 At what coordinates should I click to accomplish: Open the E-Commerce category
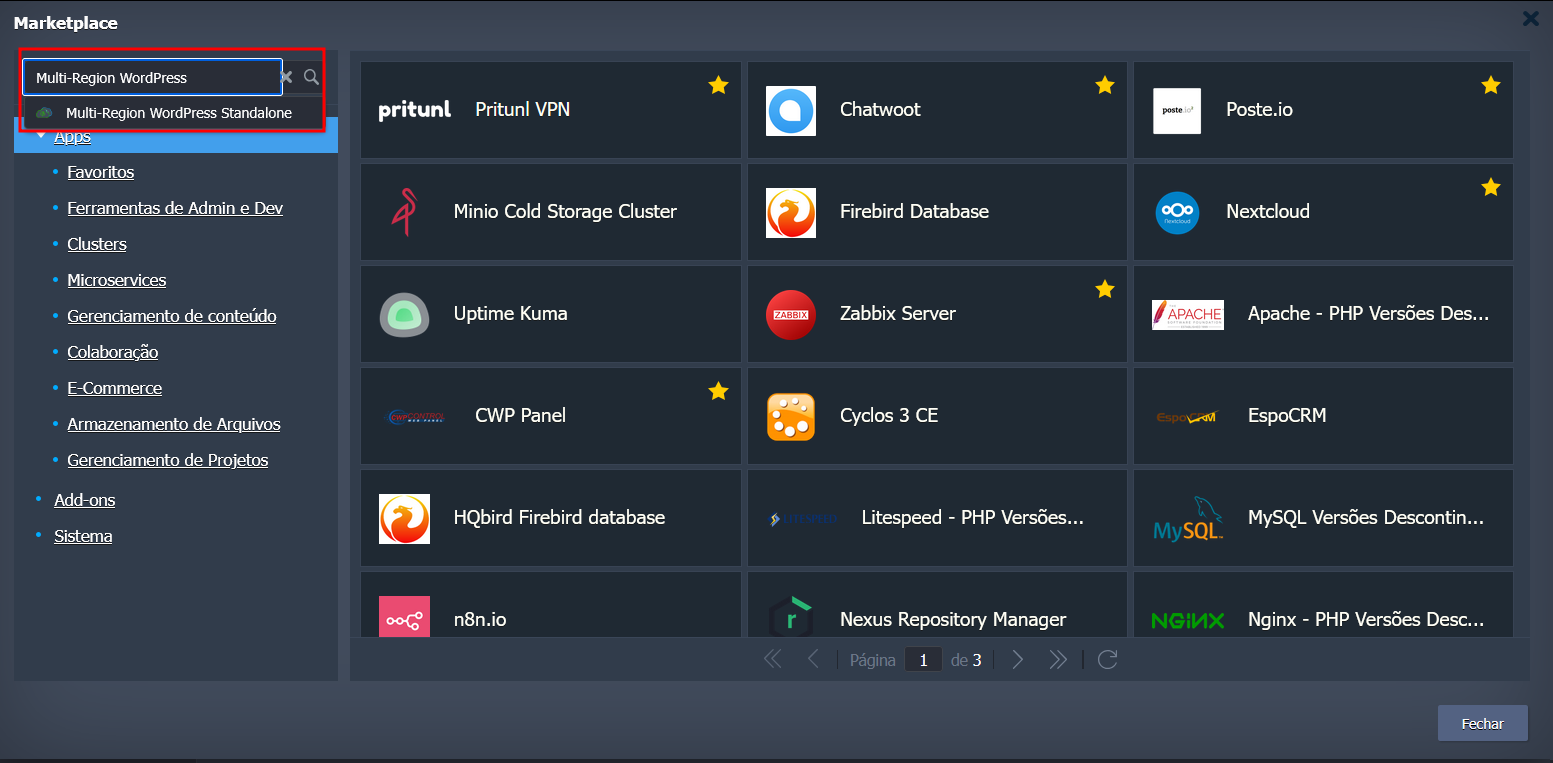pyautogui.click(x=115, y=388)
